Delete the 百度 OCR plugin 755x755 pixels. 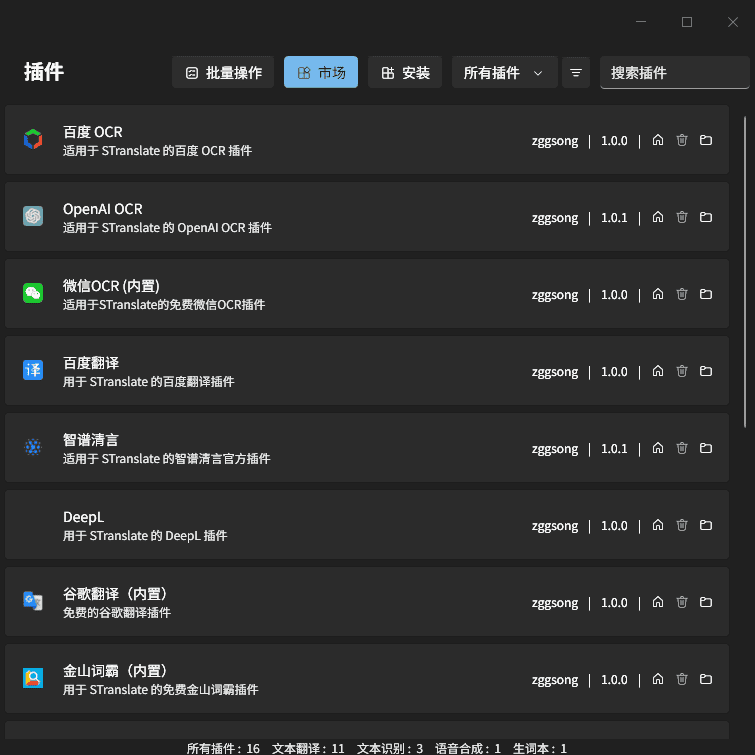click(x=682, y=140)
